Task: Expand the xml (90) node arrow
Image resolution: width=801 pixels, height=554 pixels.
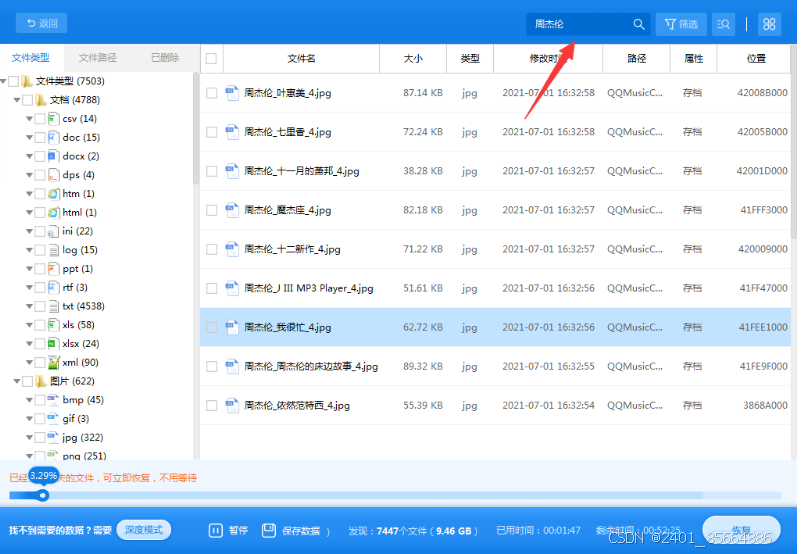Action: click(x=29, y=363)
